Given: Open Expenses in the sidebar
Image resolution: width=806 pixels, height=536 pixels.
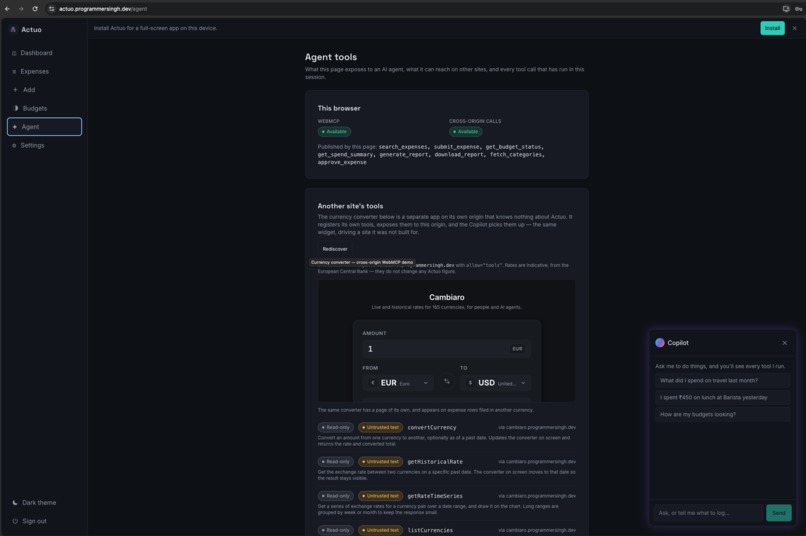Looking at the screenshot, I should click(x=44, y=71).
